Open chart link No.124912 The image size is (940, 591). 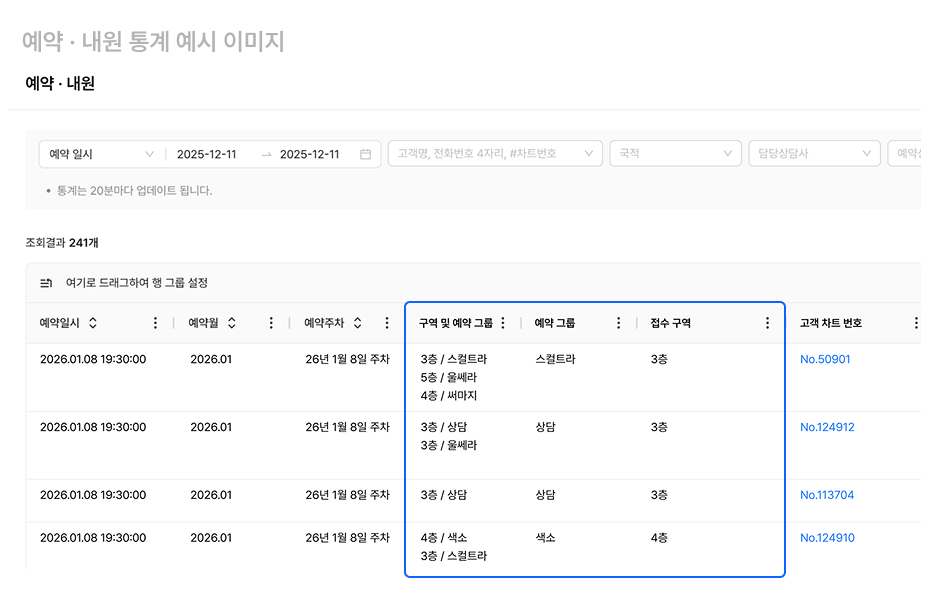click(827, 427)
